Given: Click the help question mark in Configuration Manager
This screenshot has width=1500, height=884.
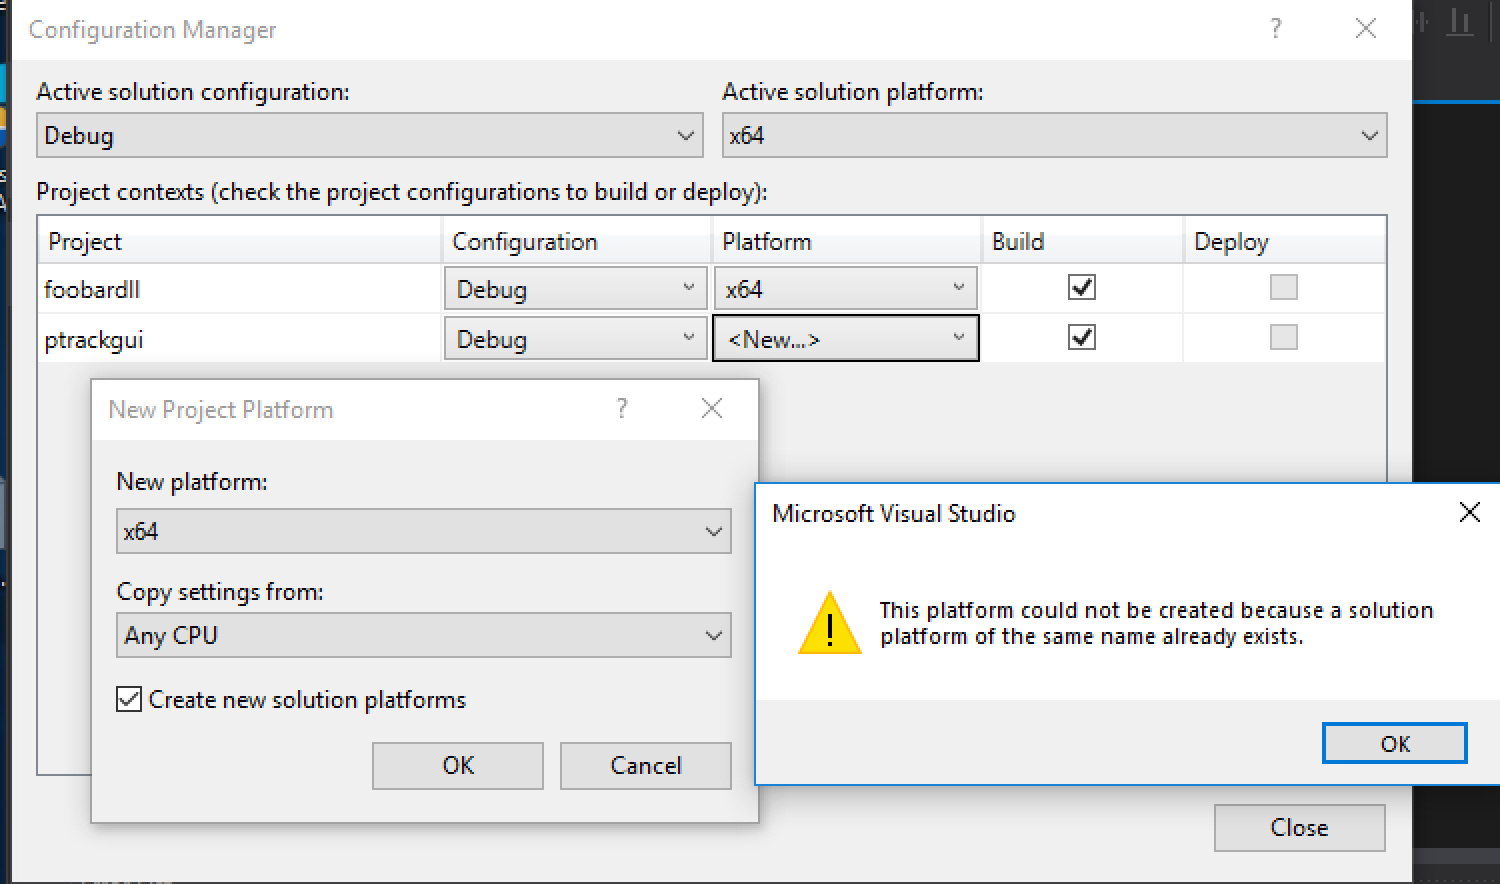Looking at the screenshot, I should click(1275, 29).
